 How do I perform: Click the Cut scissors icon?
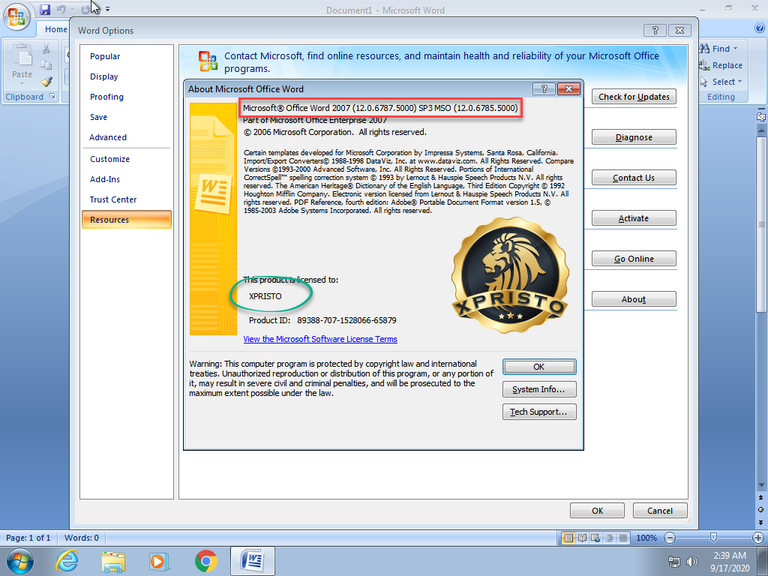pyautogui.click(x=46, y=49)
